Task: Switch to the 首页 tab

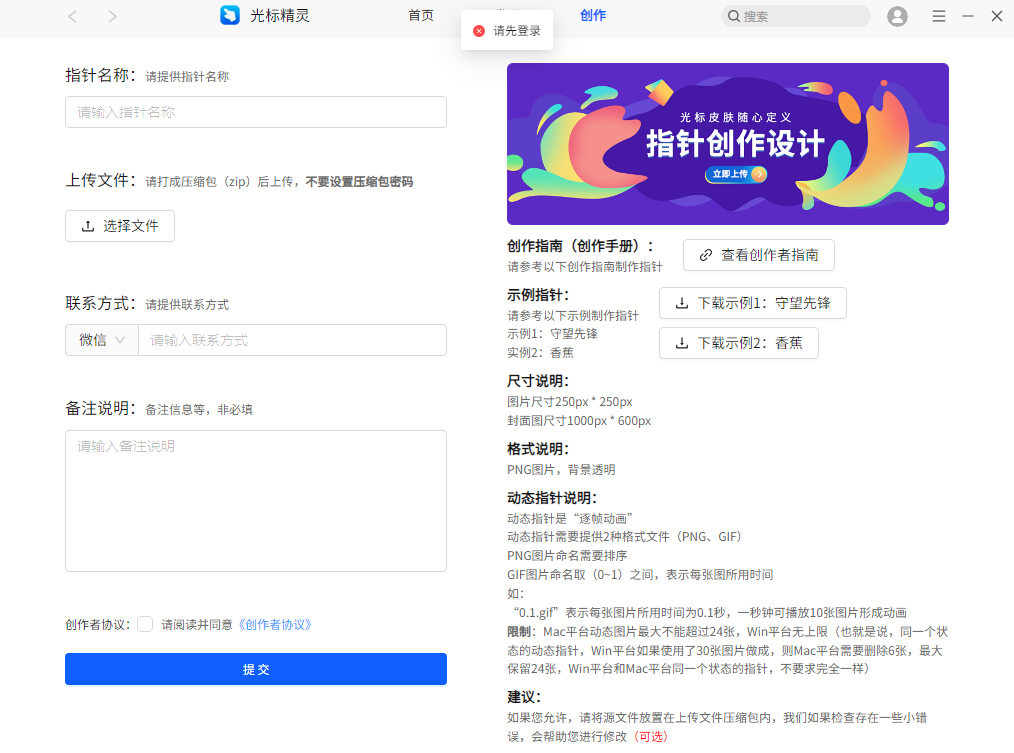Action: [421, 16]
